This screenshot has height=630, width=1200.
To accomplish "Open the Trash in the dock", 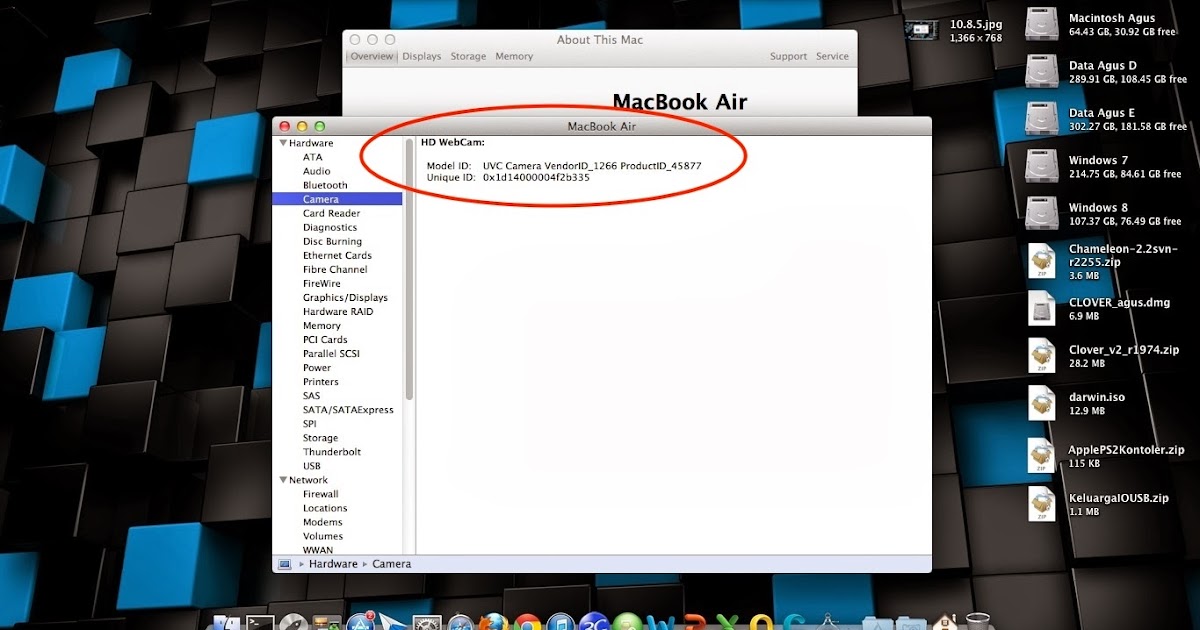I will (978, 621).
